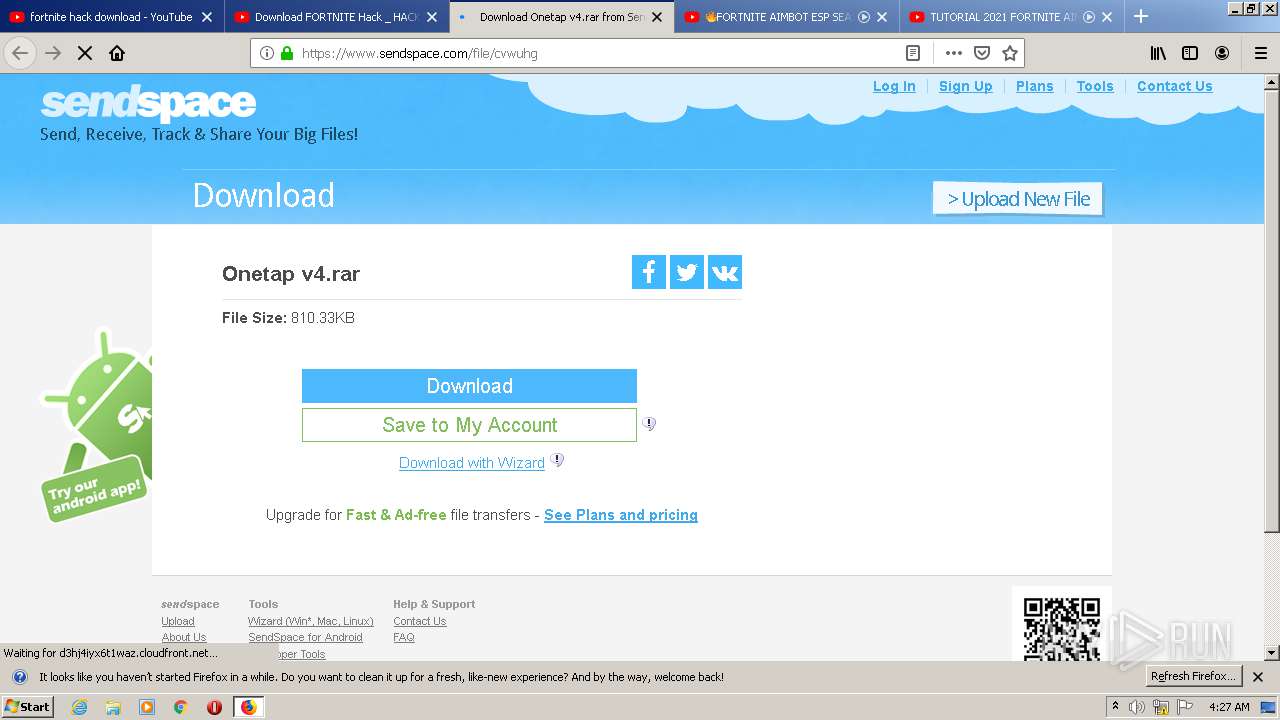Image resolution: width=1280 pixels, height=720 pixels.
Task: Click the vertical scrollbar down arrow
Action: pos(1272,653)
